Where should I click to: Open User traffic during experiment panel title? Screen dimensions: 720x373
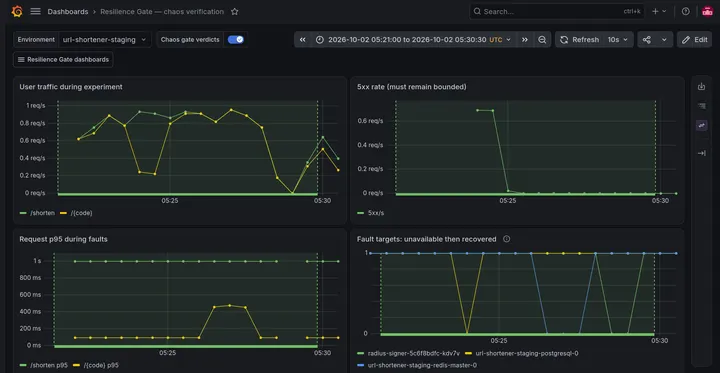click(x=71, y=87)
